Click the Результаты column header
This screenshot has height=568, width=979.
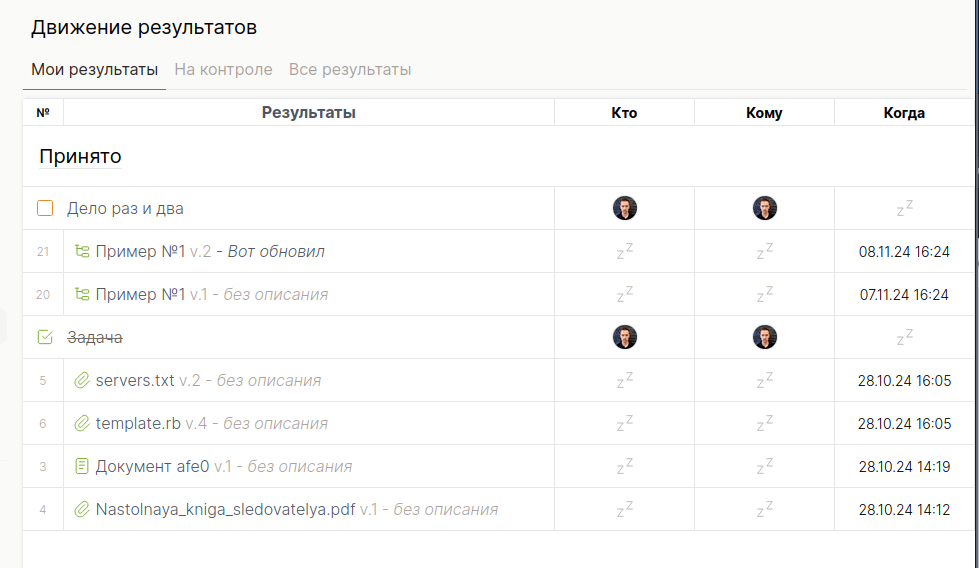(x=308, y=113)
